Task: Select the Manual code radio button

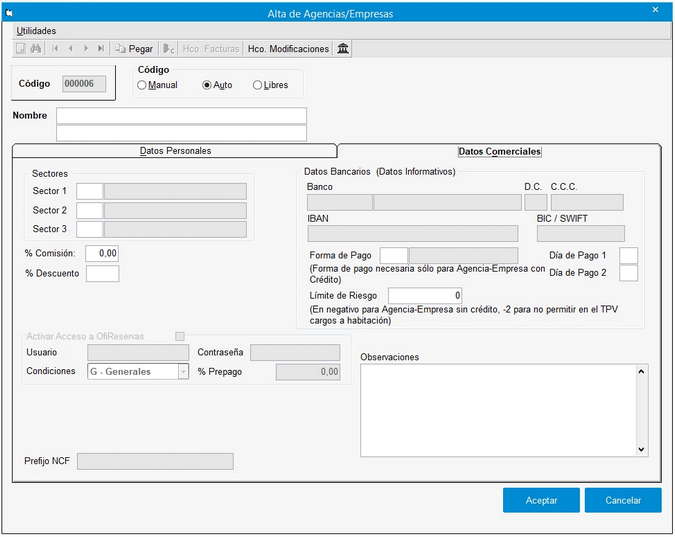Action: pos(142,85)
